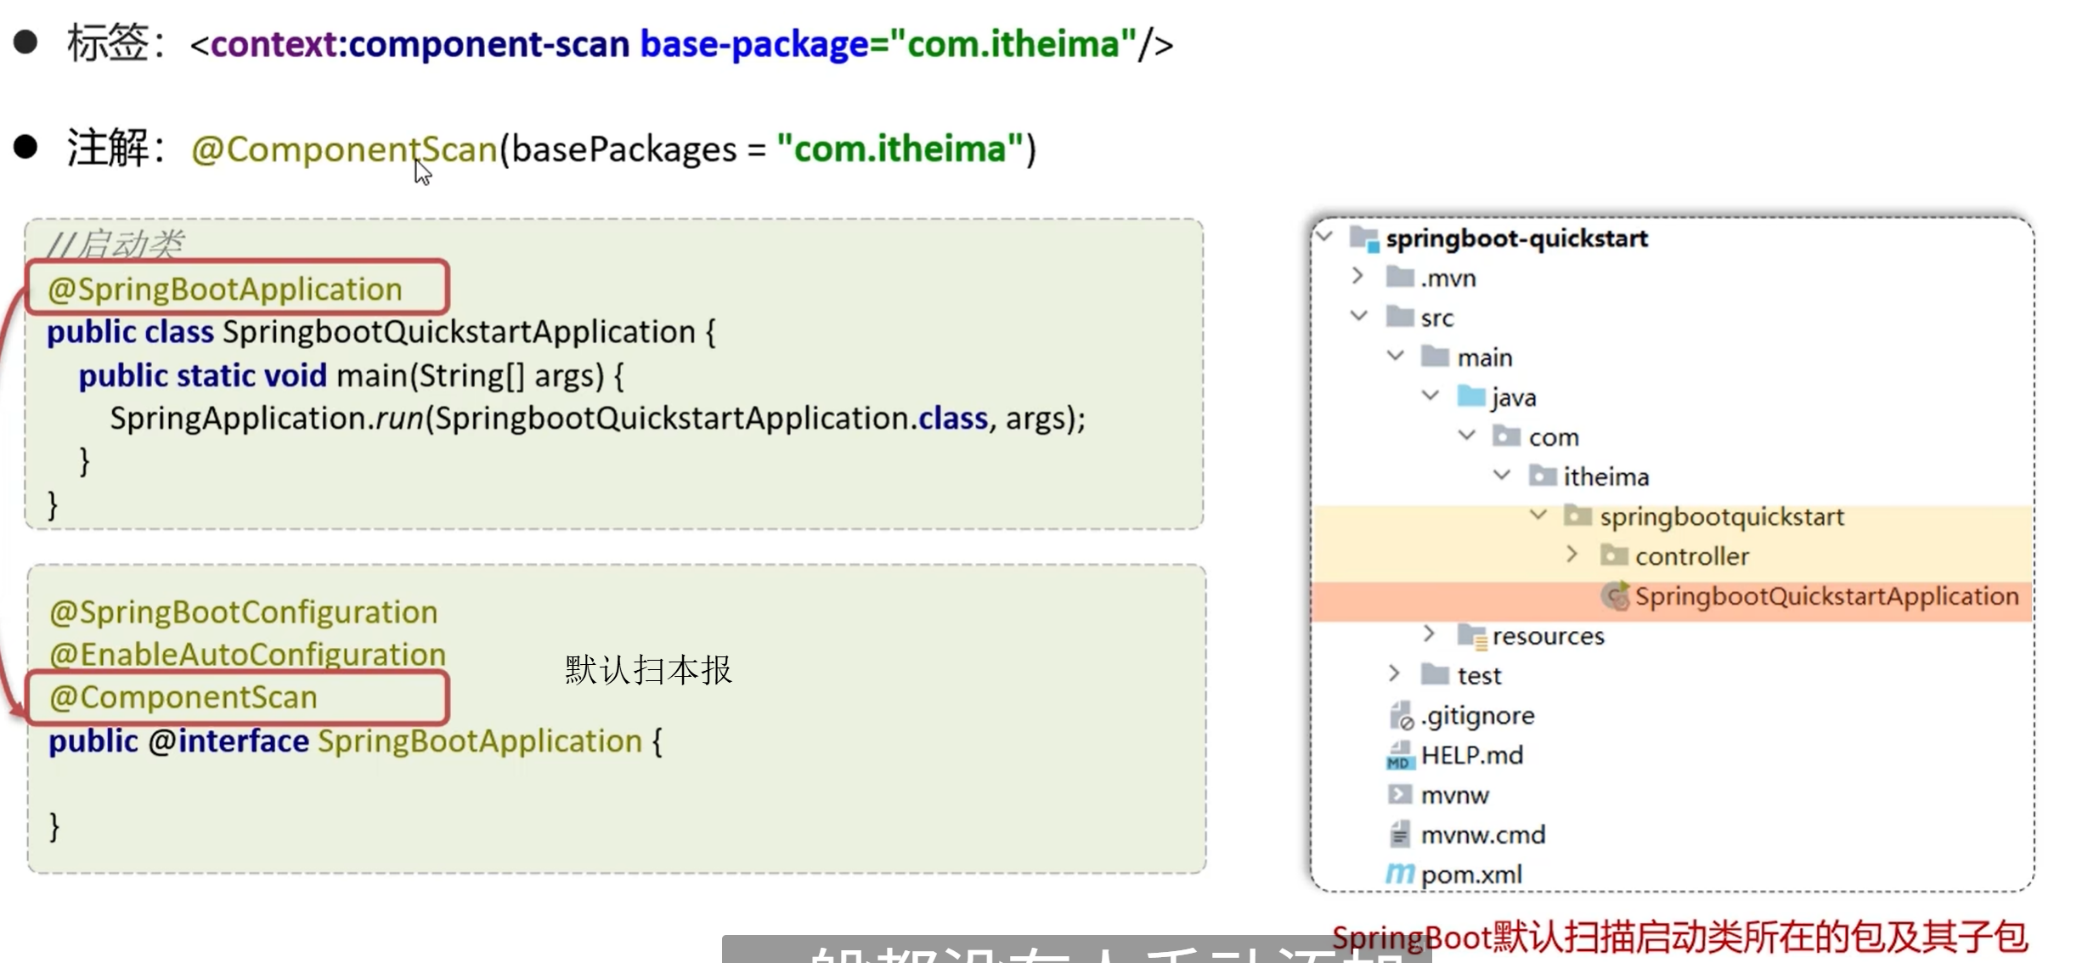This screenshot has height=963, width=2099.
Task: Click the HELP.md markdown file icon
Action: pyautogui.click(x=1399, y=756)
